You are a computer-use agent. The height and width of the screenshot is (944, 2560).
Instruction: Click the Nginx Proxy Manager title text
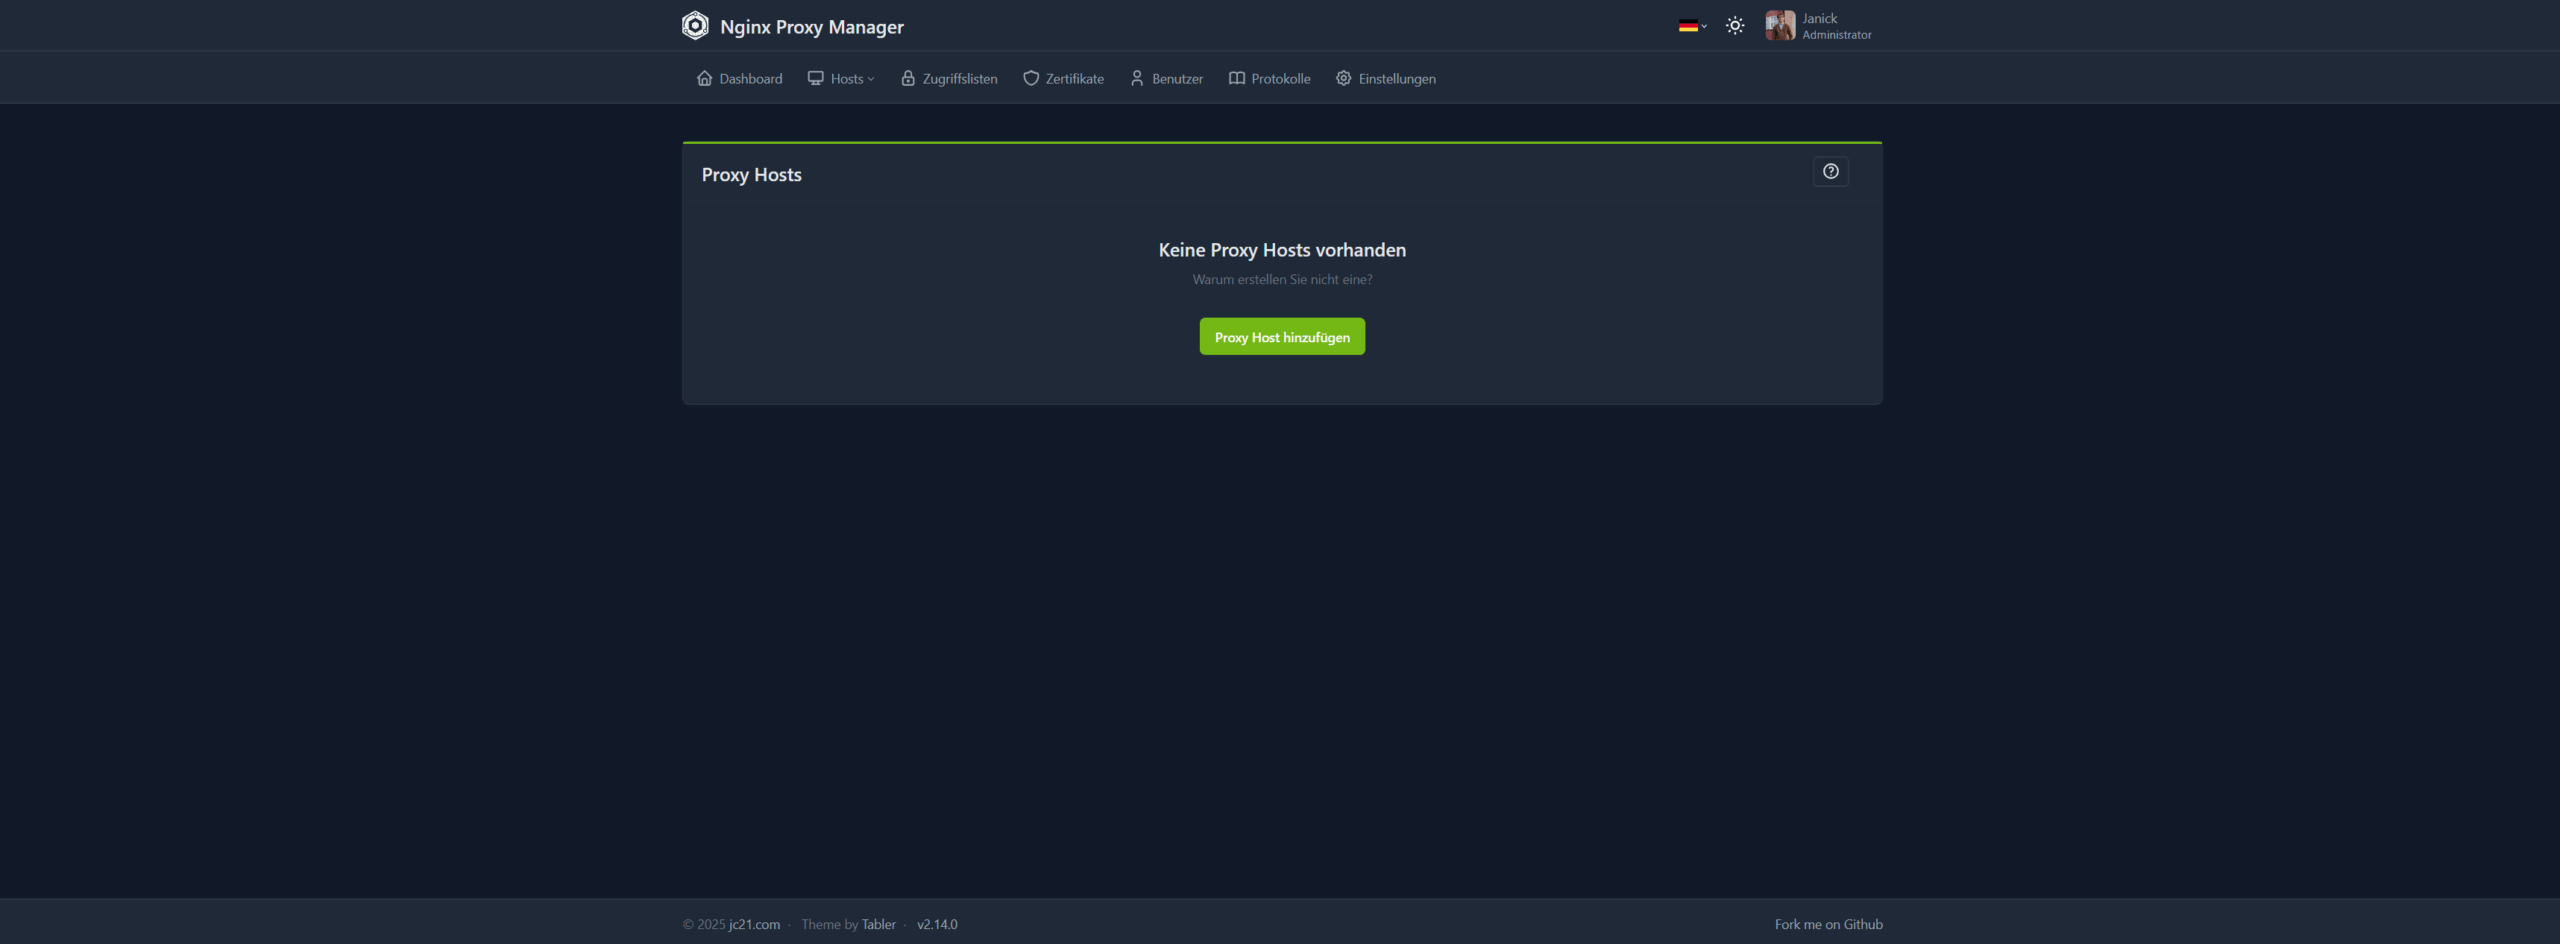pos(811,27)
